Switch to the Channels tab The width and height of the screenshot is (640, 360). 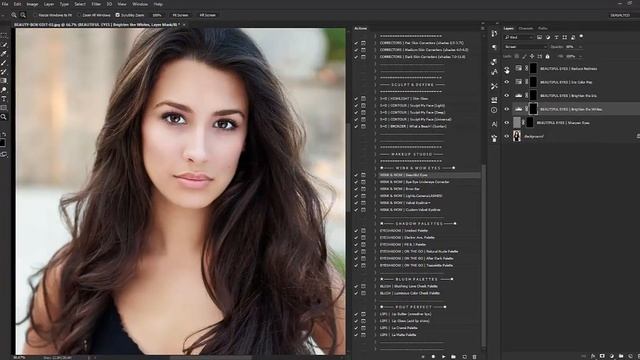(526, 28)
